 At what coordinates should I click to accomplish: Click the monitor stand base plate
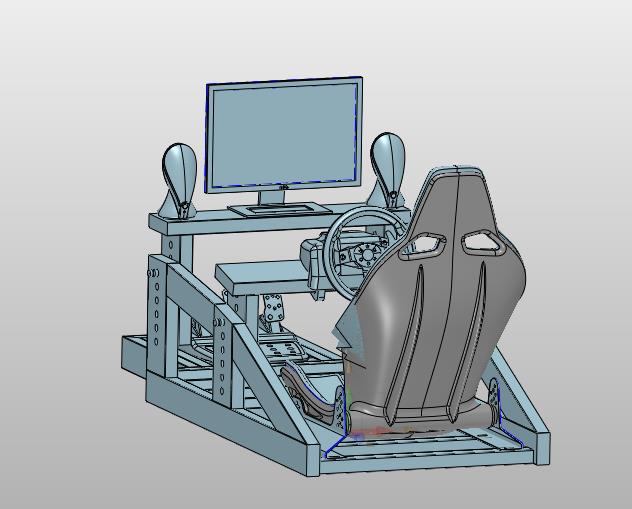pyautogui.click(x=279, y=209)
